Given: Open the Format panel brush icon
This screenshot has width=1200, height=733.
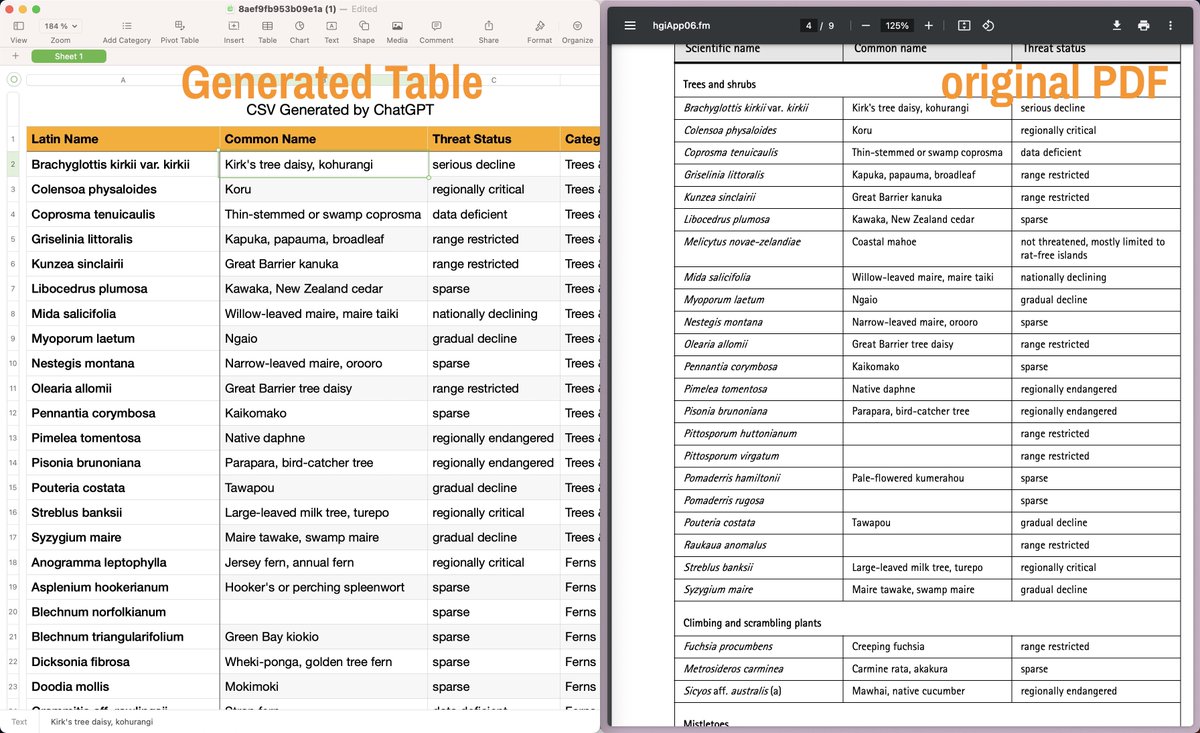Looking at the screenshot, I should tap(539, 26).
